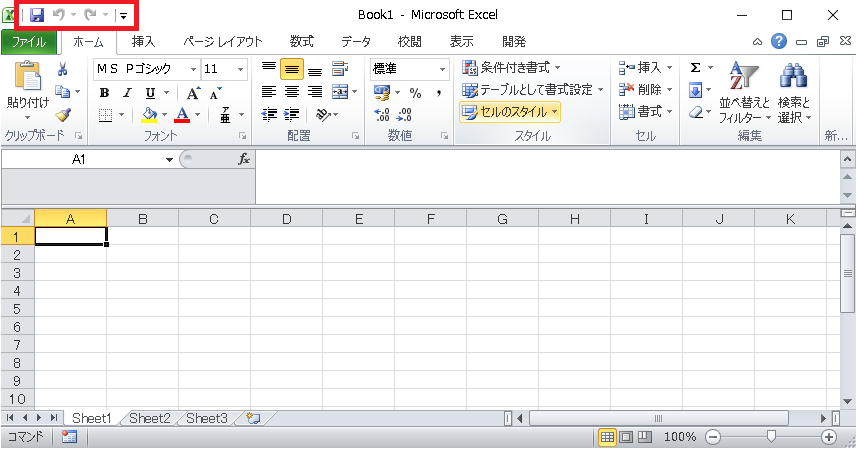Image resolution: width=857 pixels, height=449 pixels.
Task: Toggle middle vertical alignment
Action: (x=292, y=69)
